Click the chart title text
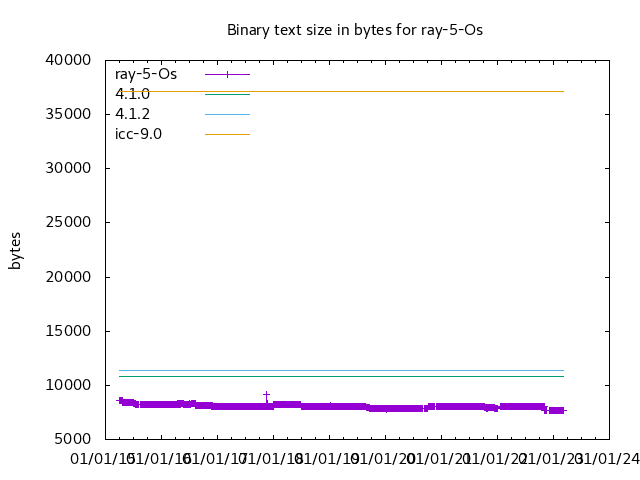Screen dimensions: 640x480 tap(355, 30)
